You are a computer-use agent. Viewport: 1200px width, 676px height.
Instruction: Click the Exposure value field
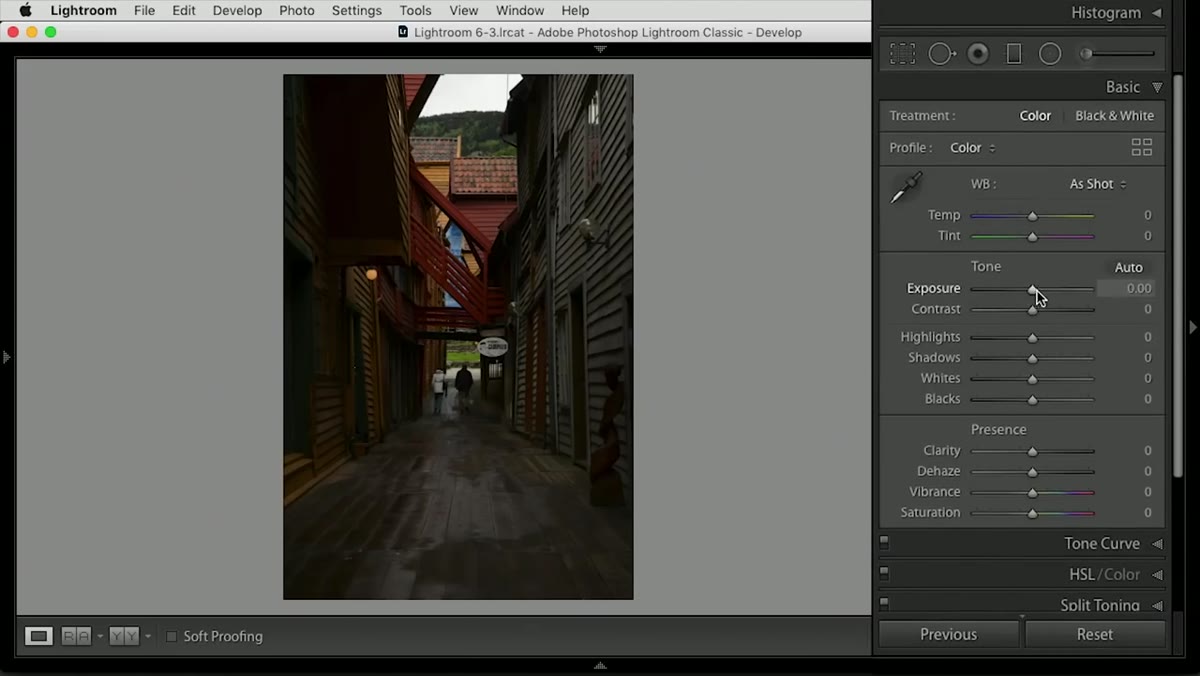[1125, 288]
